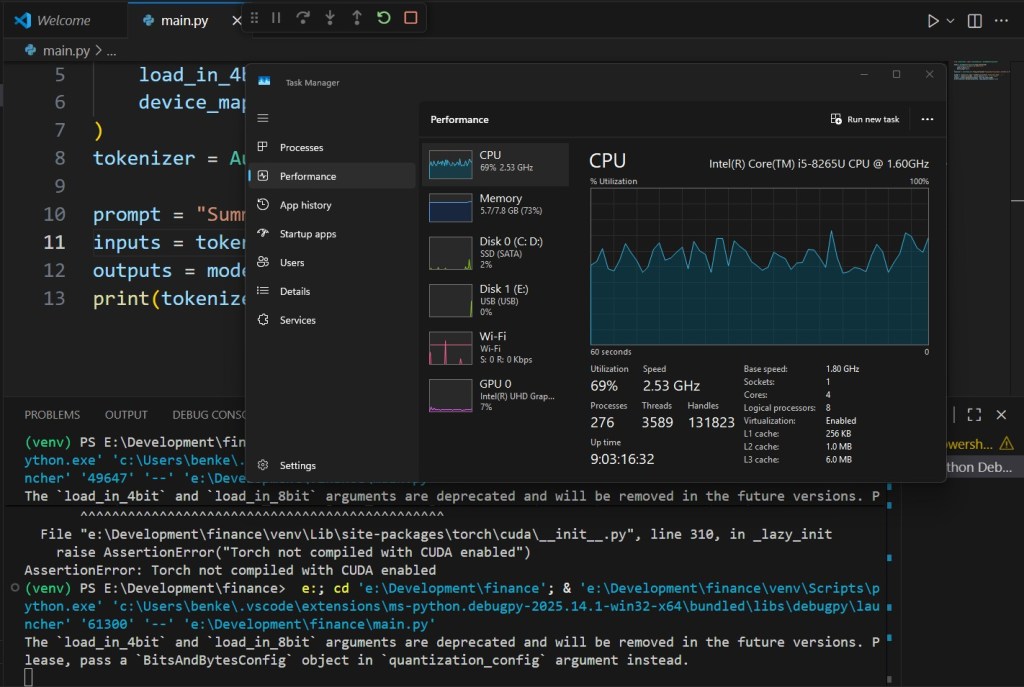Click the Virtualization Enabled value
The image size is (1024, 687).
point(840,421)
